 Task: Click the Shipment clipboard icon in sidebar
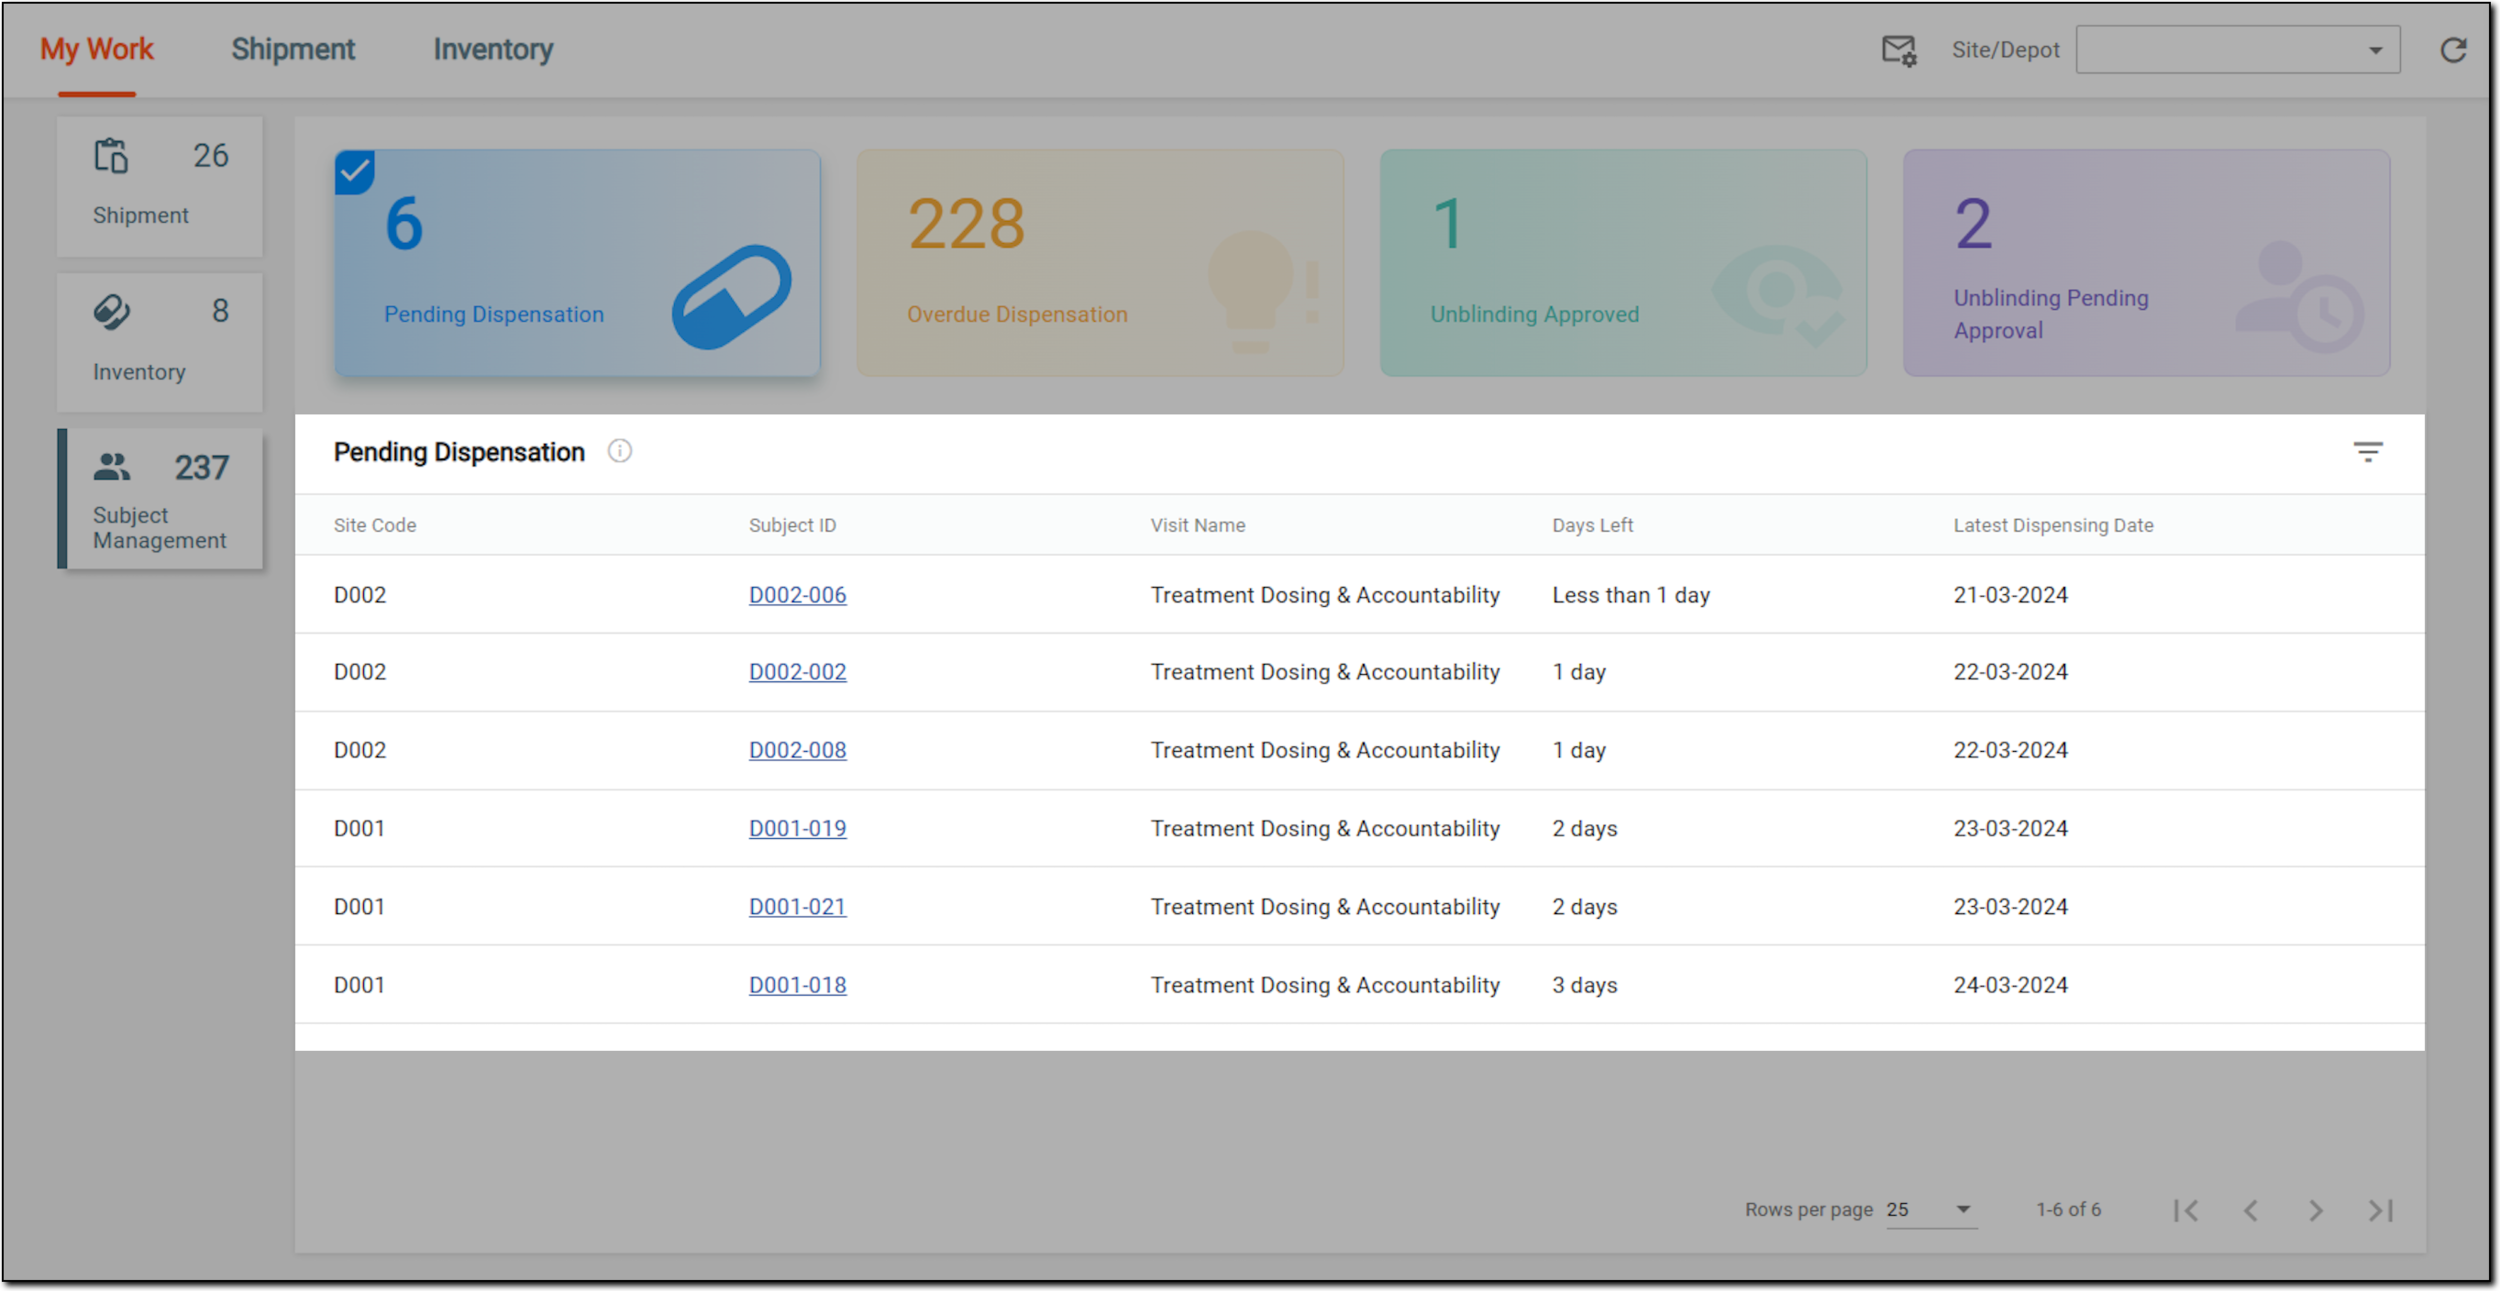111,156
